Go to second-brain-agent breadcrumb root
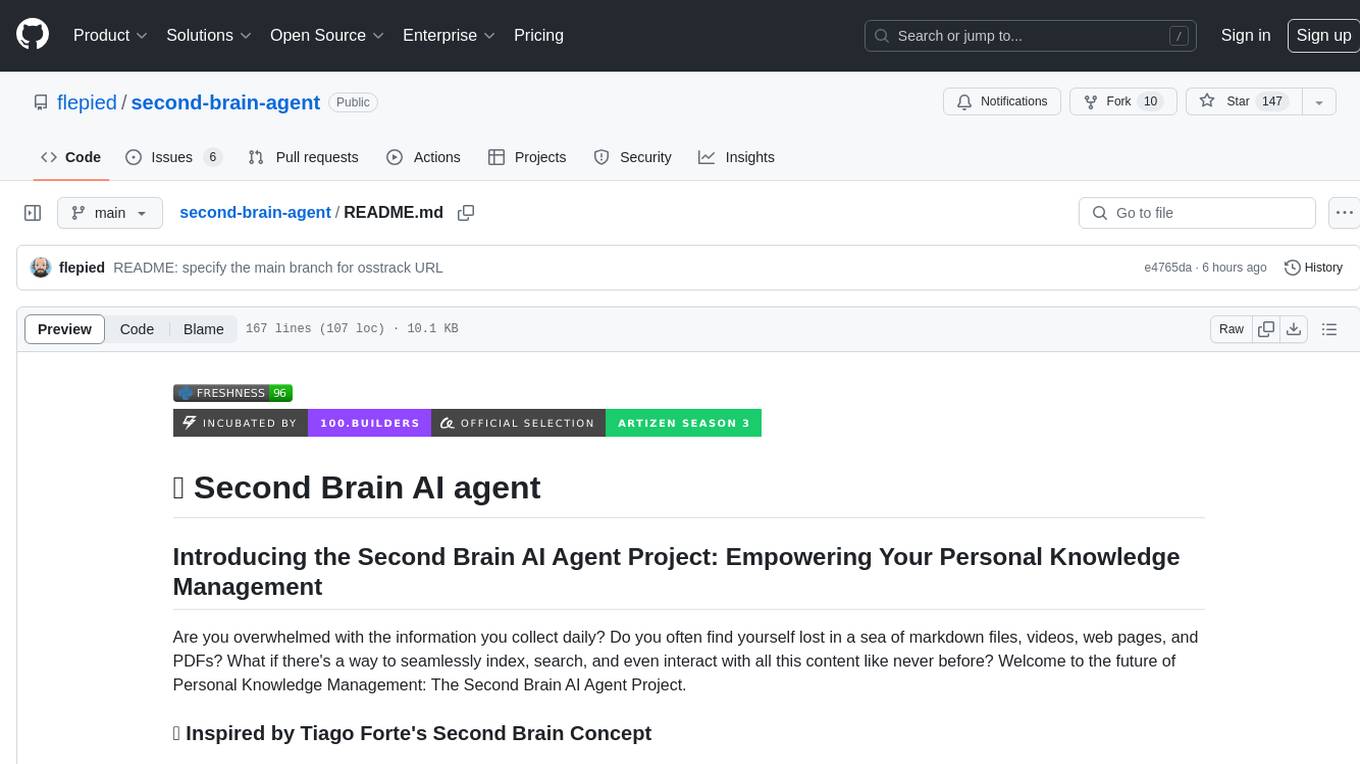 pyautogui.click(x=255, y=212)
